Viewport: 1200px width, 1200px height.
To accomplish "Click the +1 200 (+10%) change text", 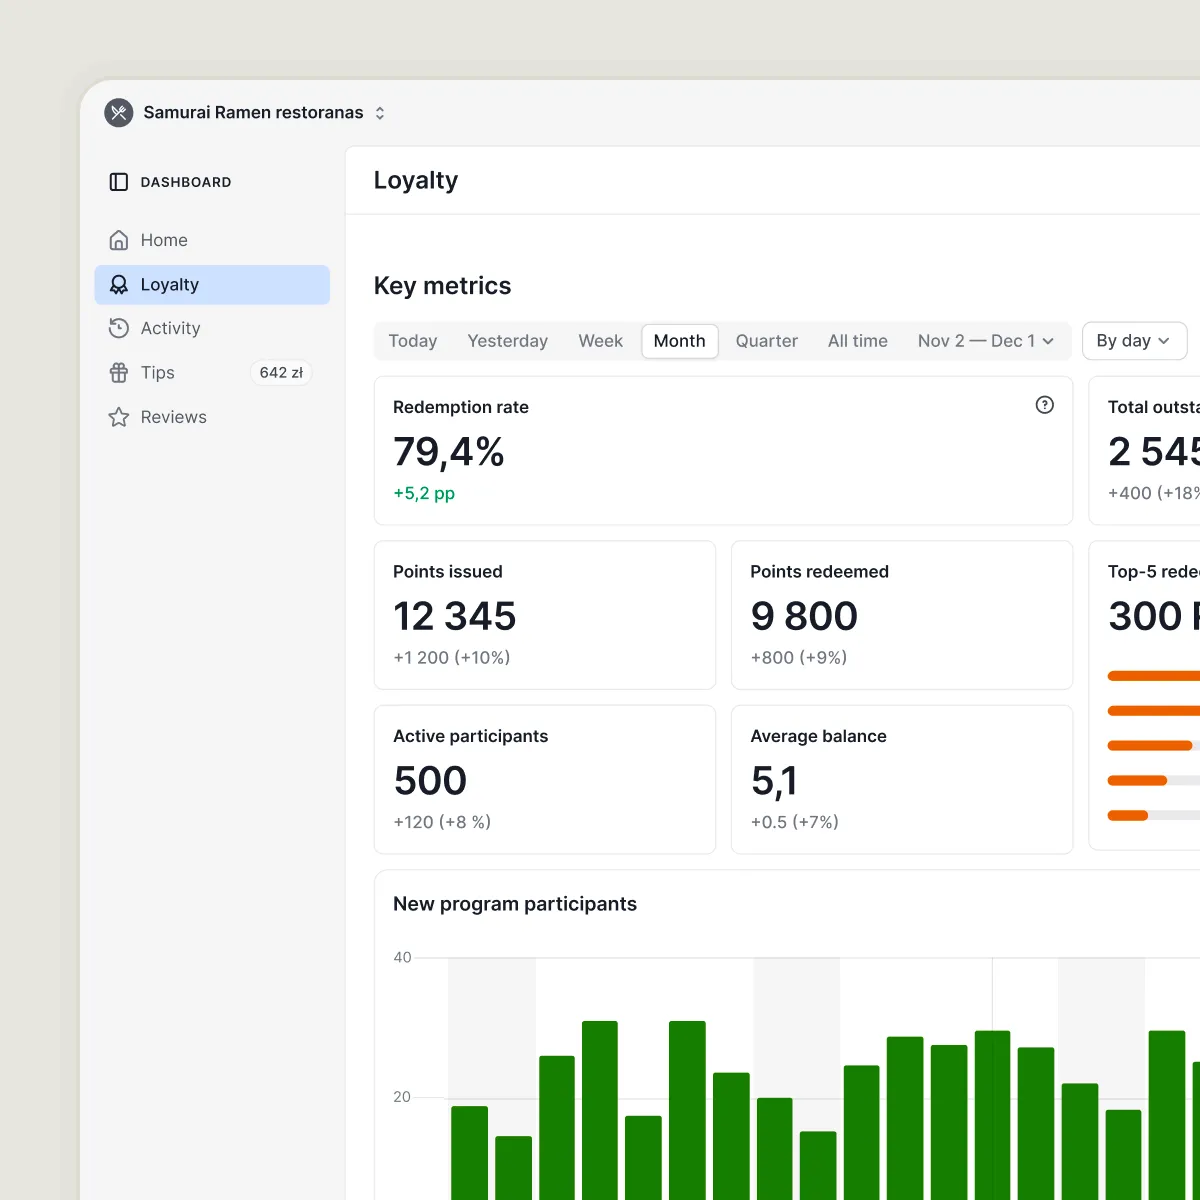I will [x=452, y=658].
